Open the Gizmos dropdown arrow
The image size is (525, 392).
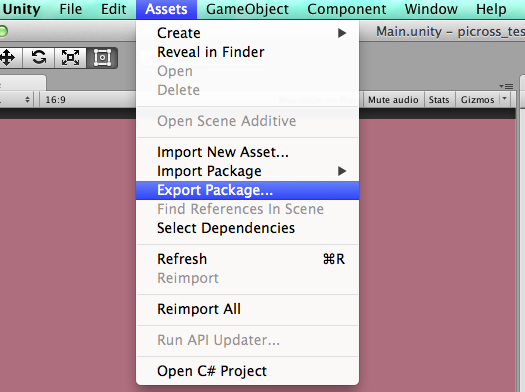click(504, 99)
